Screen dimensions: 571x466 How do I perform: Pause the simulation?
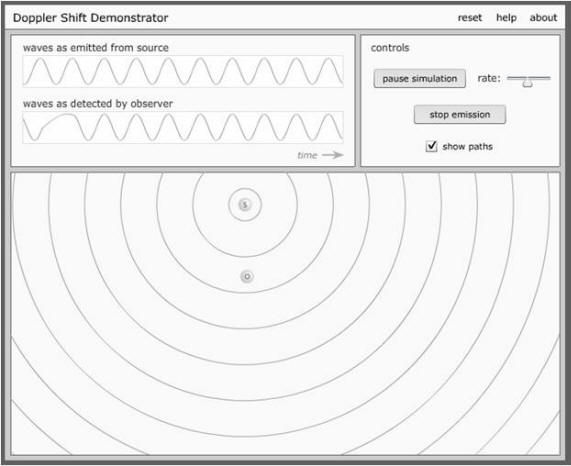click(420, 79)
